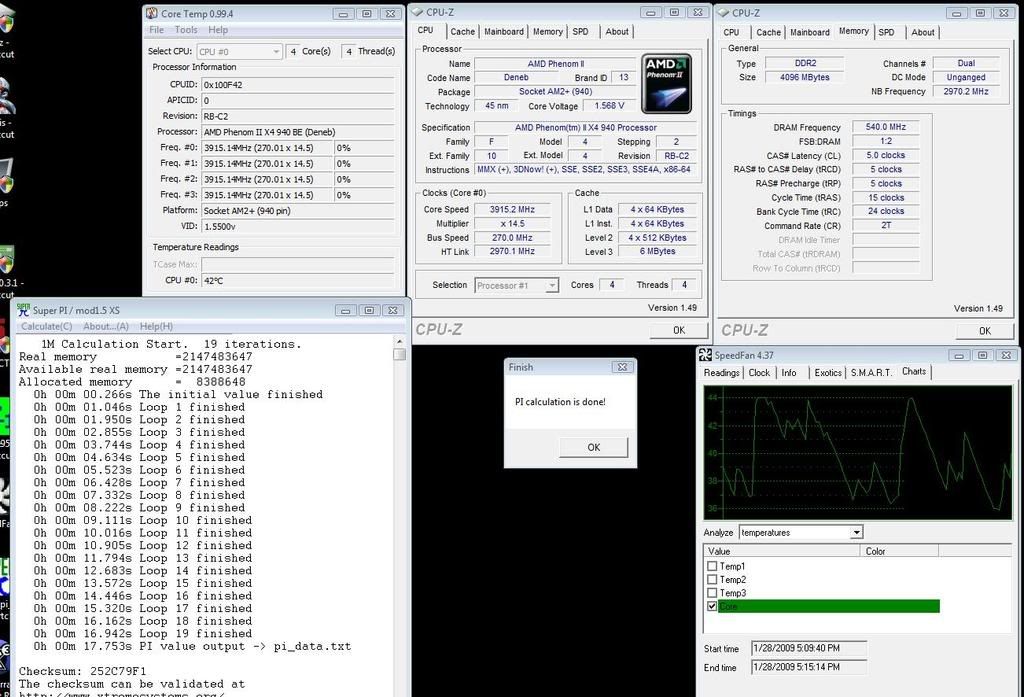This screenshot has height=697, width=1024.
Task: Open the Tools menu in Core Temp
Action: click(186, 30)
